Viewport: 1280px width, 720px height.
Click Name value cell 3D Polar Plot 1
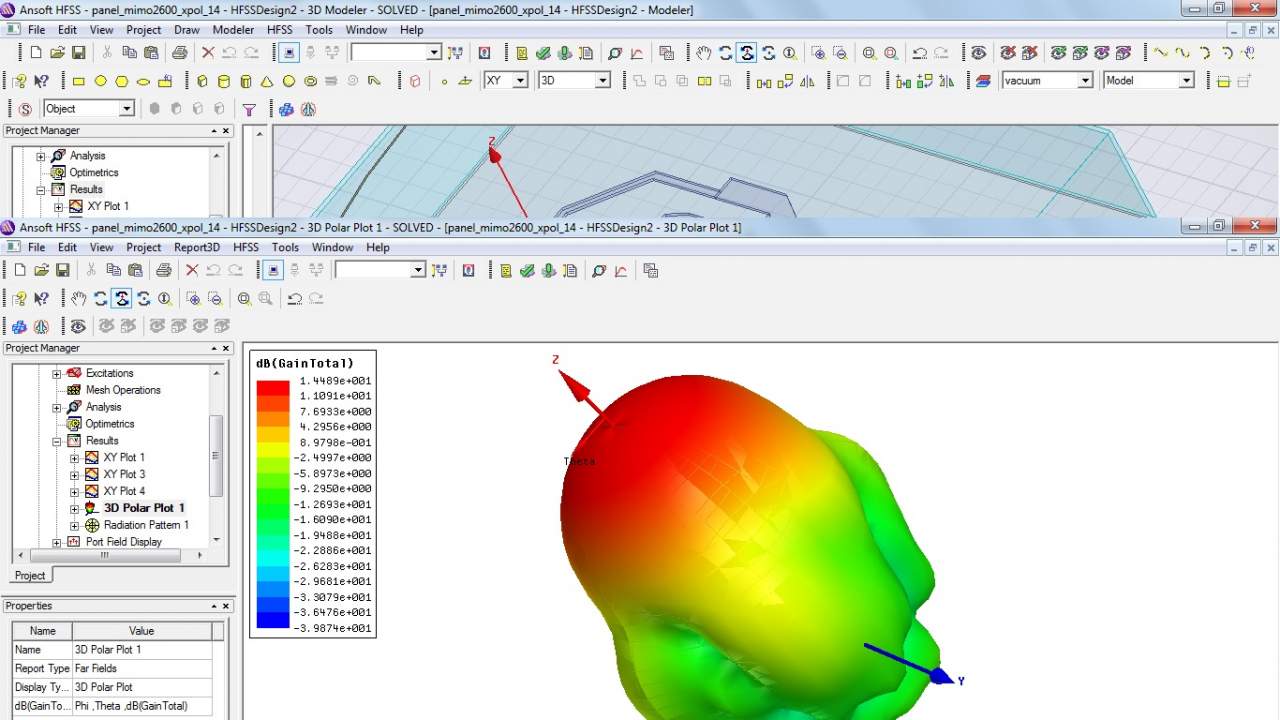pos(142,650)
